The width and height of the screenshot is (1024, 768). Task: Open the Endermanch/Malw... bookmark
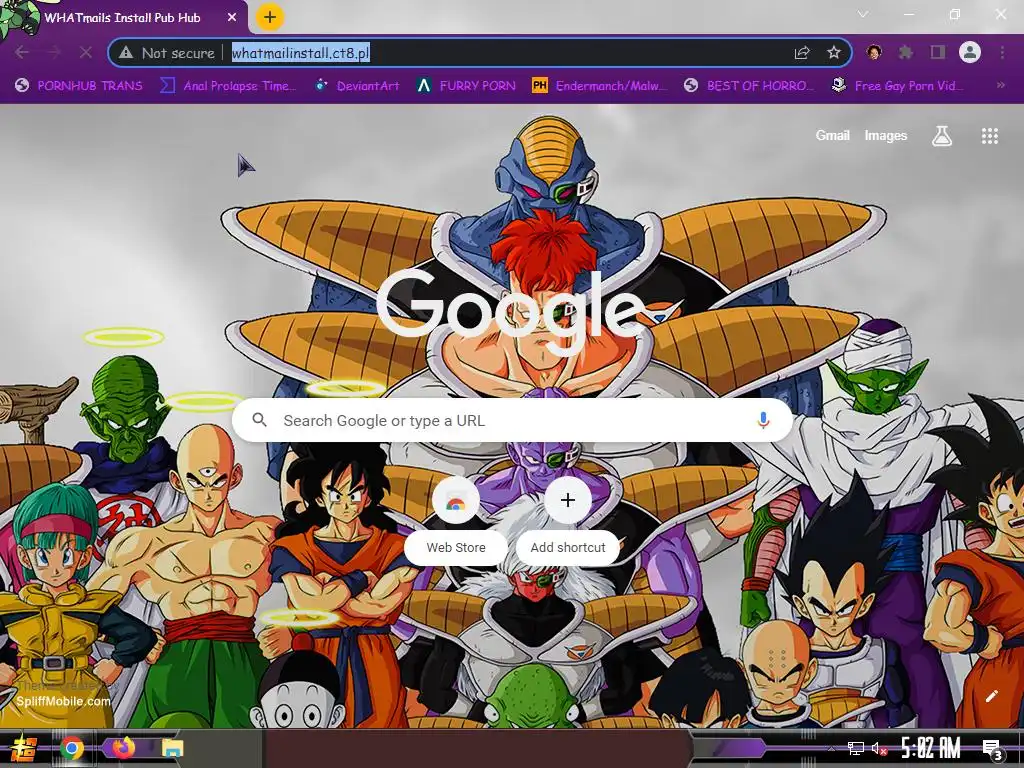click(x=600, y=86)
